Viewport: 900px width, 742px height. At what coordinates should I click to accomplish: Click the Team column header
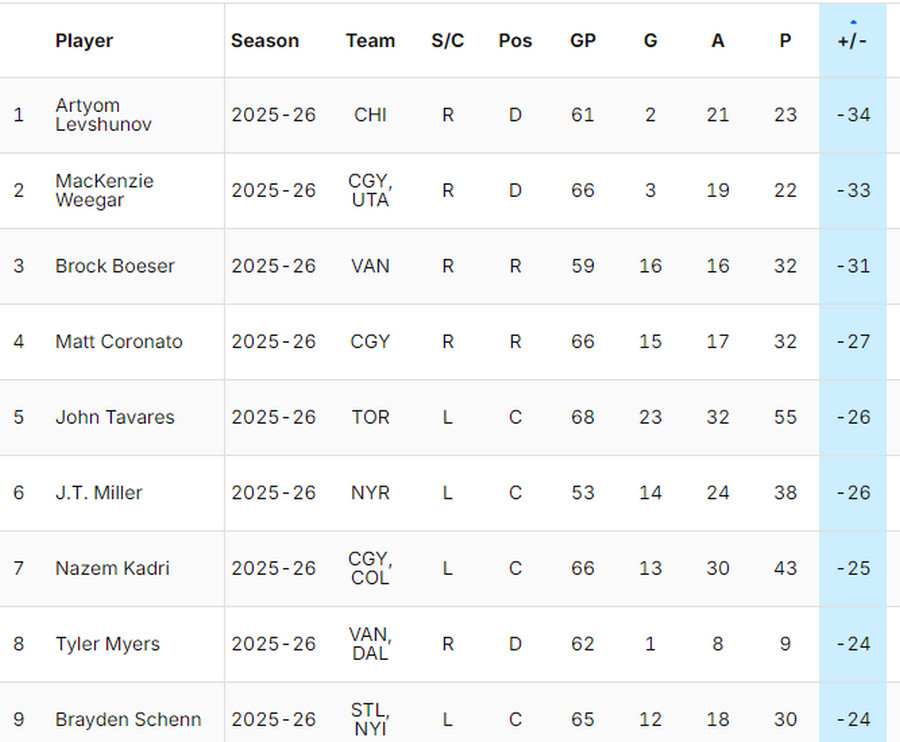(370, 41)
